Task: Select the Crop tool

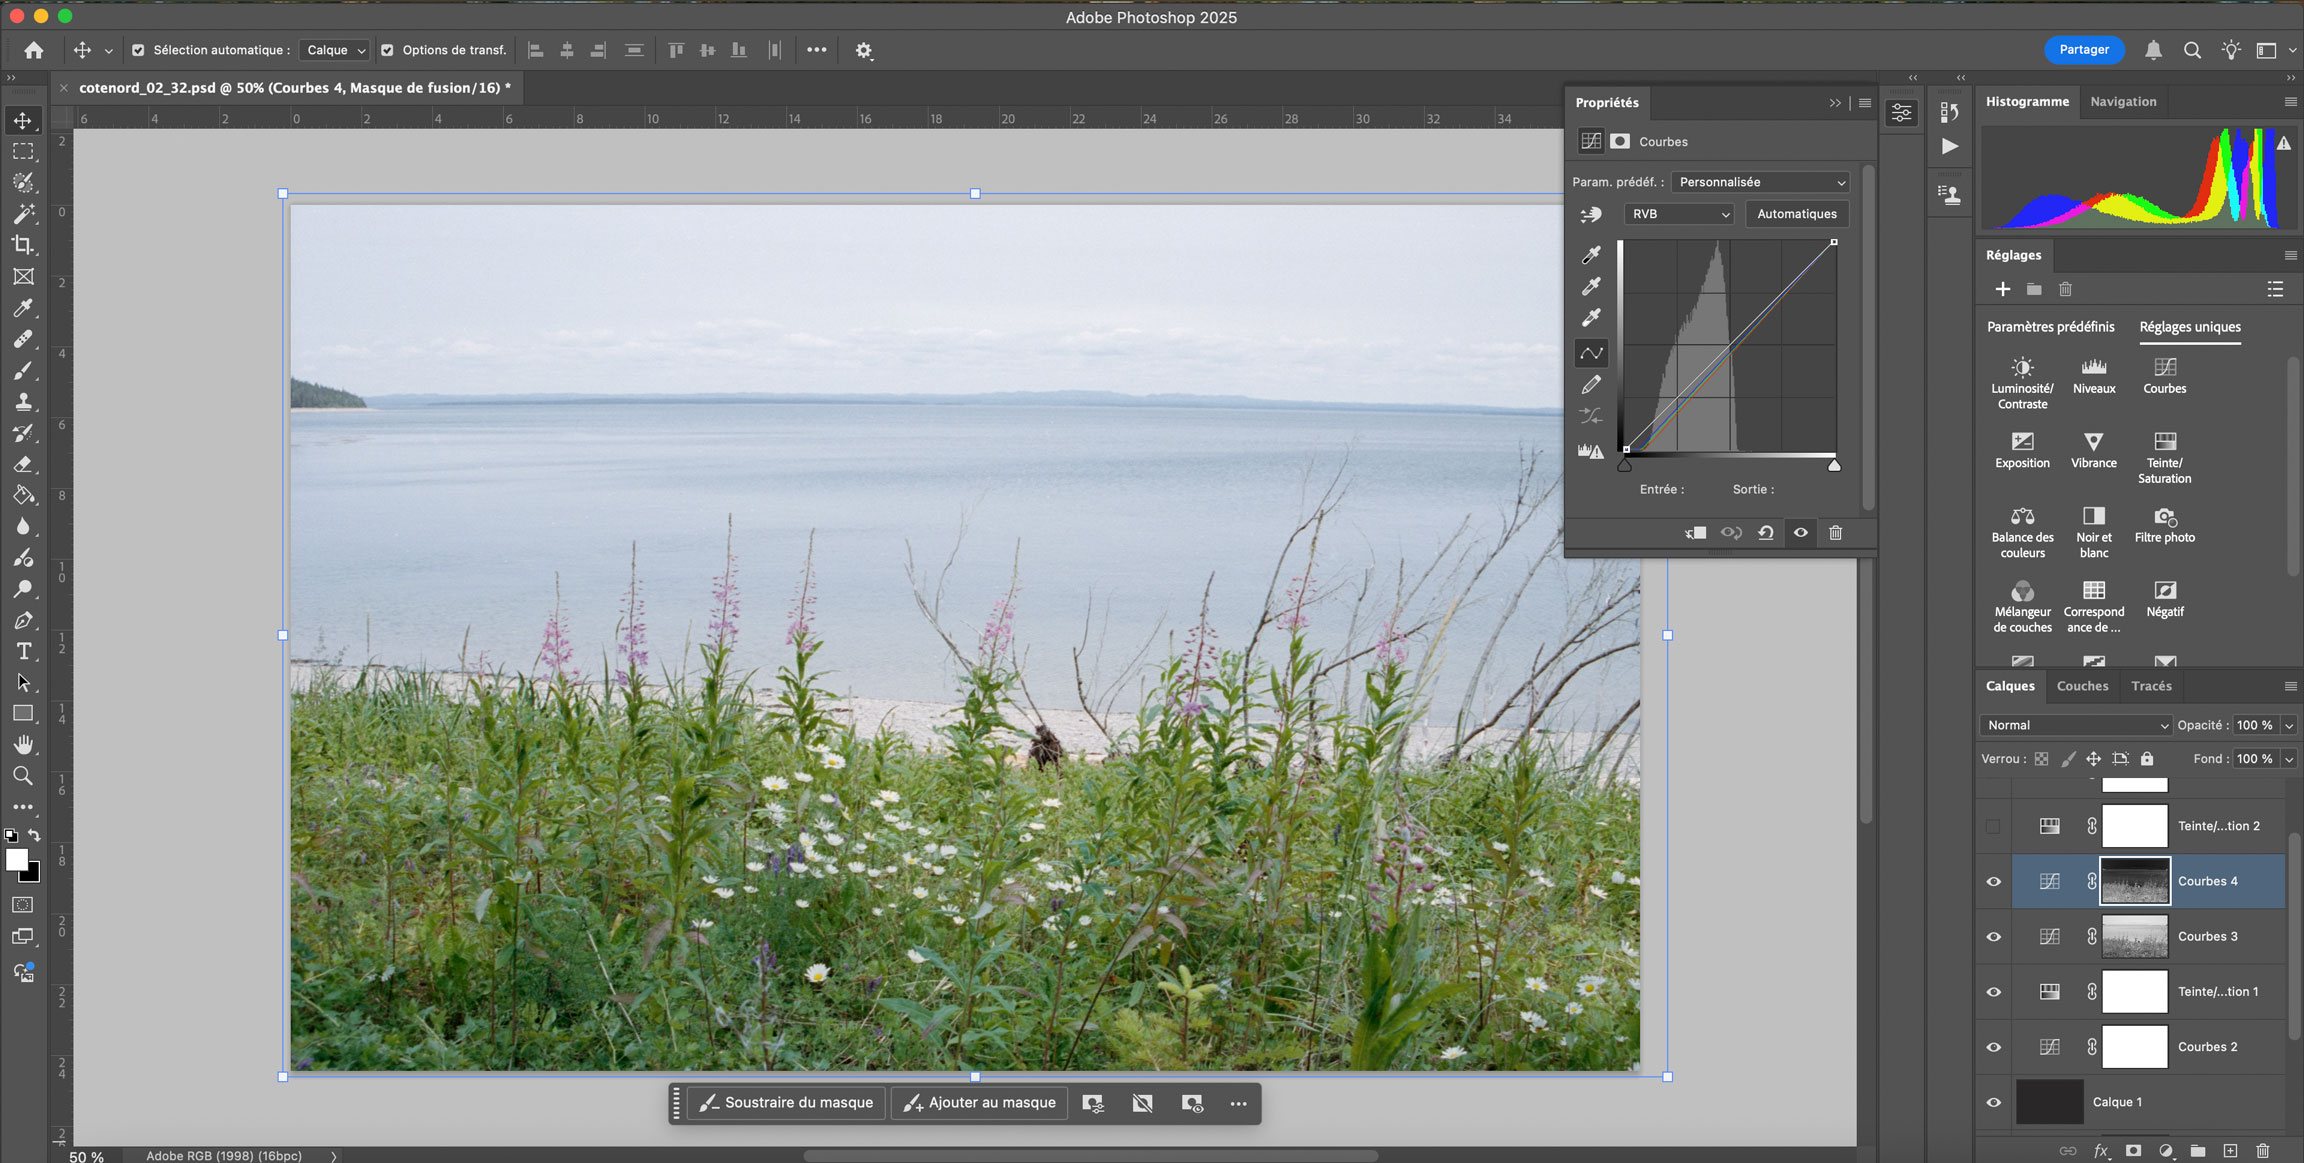Action: (22, 245)
